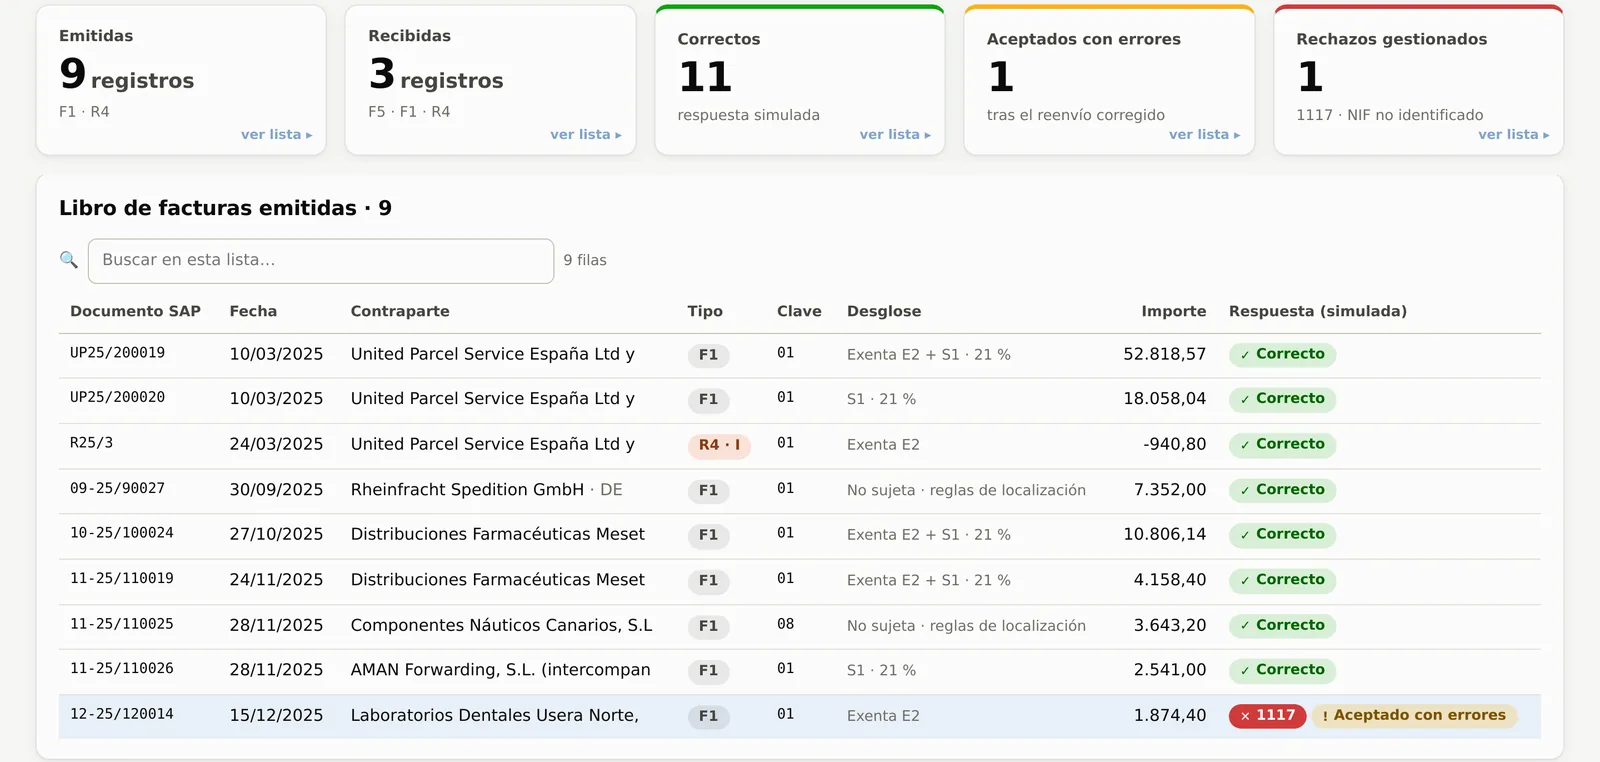This screenshot has height=762, width=1600.
Task: Click the 'Contraparte' column header
Action: [x=400, y=311]
